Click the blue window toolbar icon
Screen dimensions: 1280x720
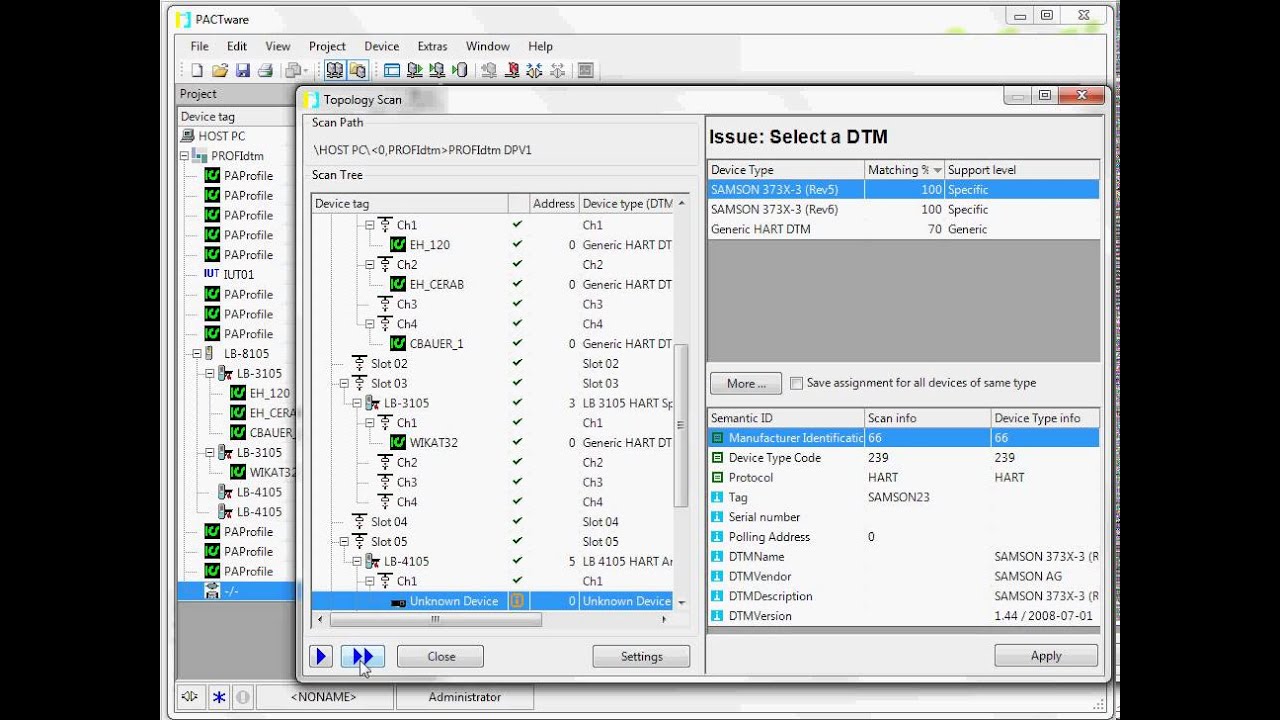click(391, 70)
